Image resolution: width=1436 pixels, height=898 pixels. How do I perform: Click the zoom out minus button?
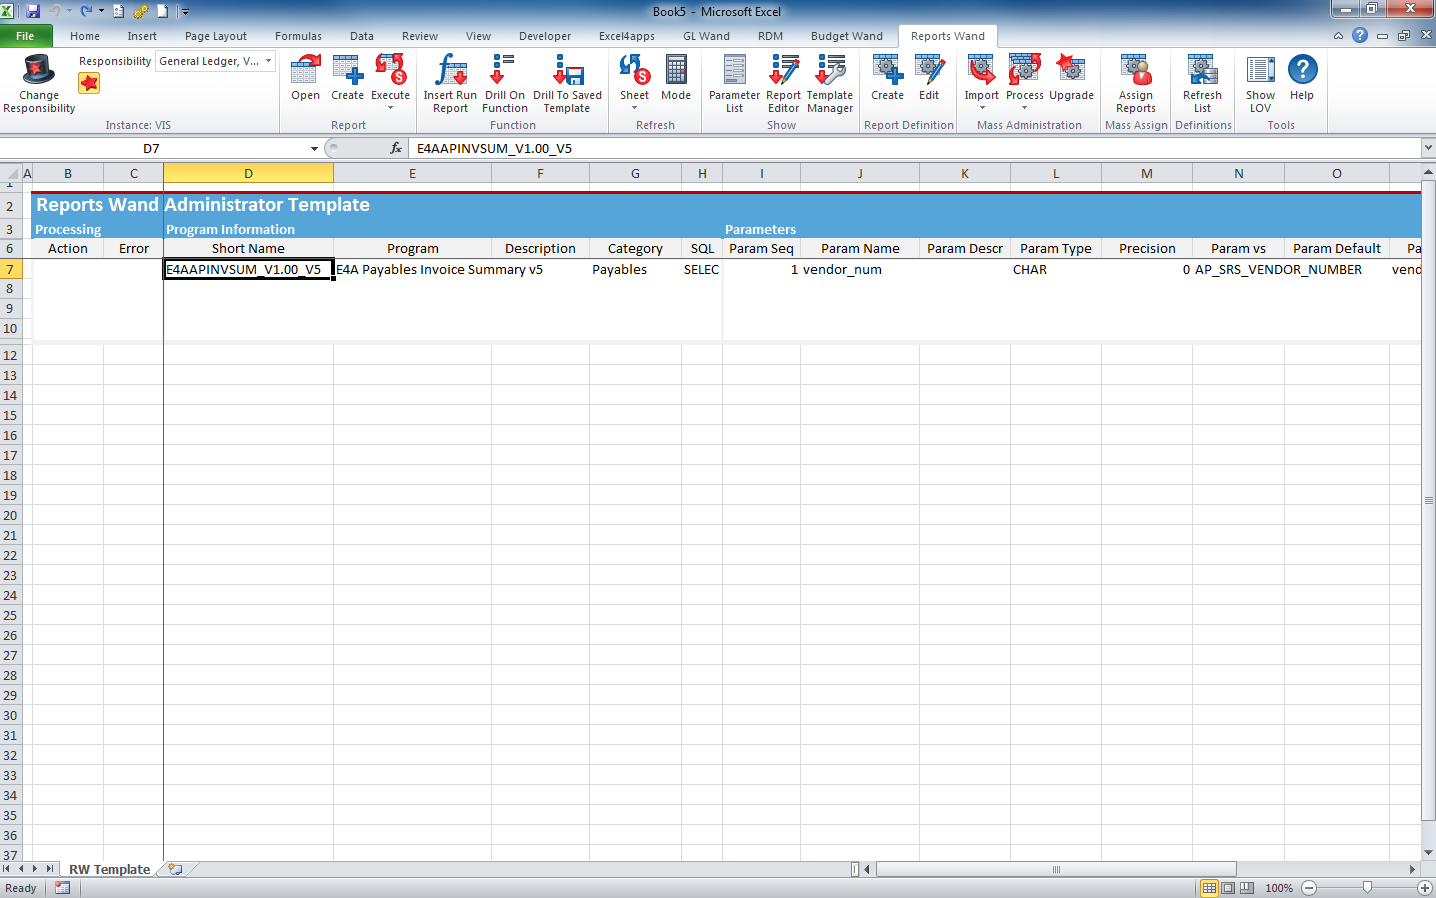tap(1309, 888)
